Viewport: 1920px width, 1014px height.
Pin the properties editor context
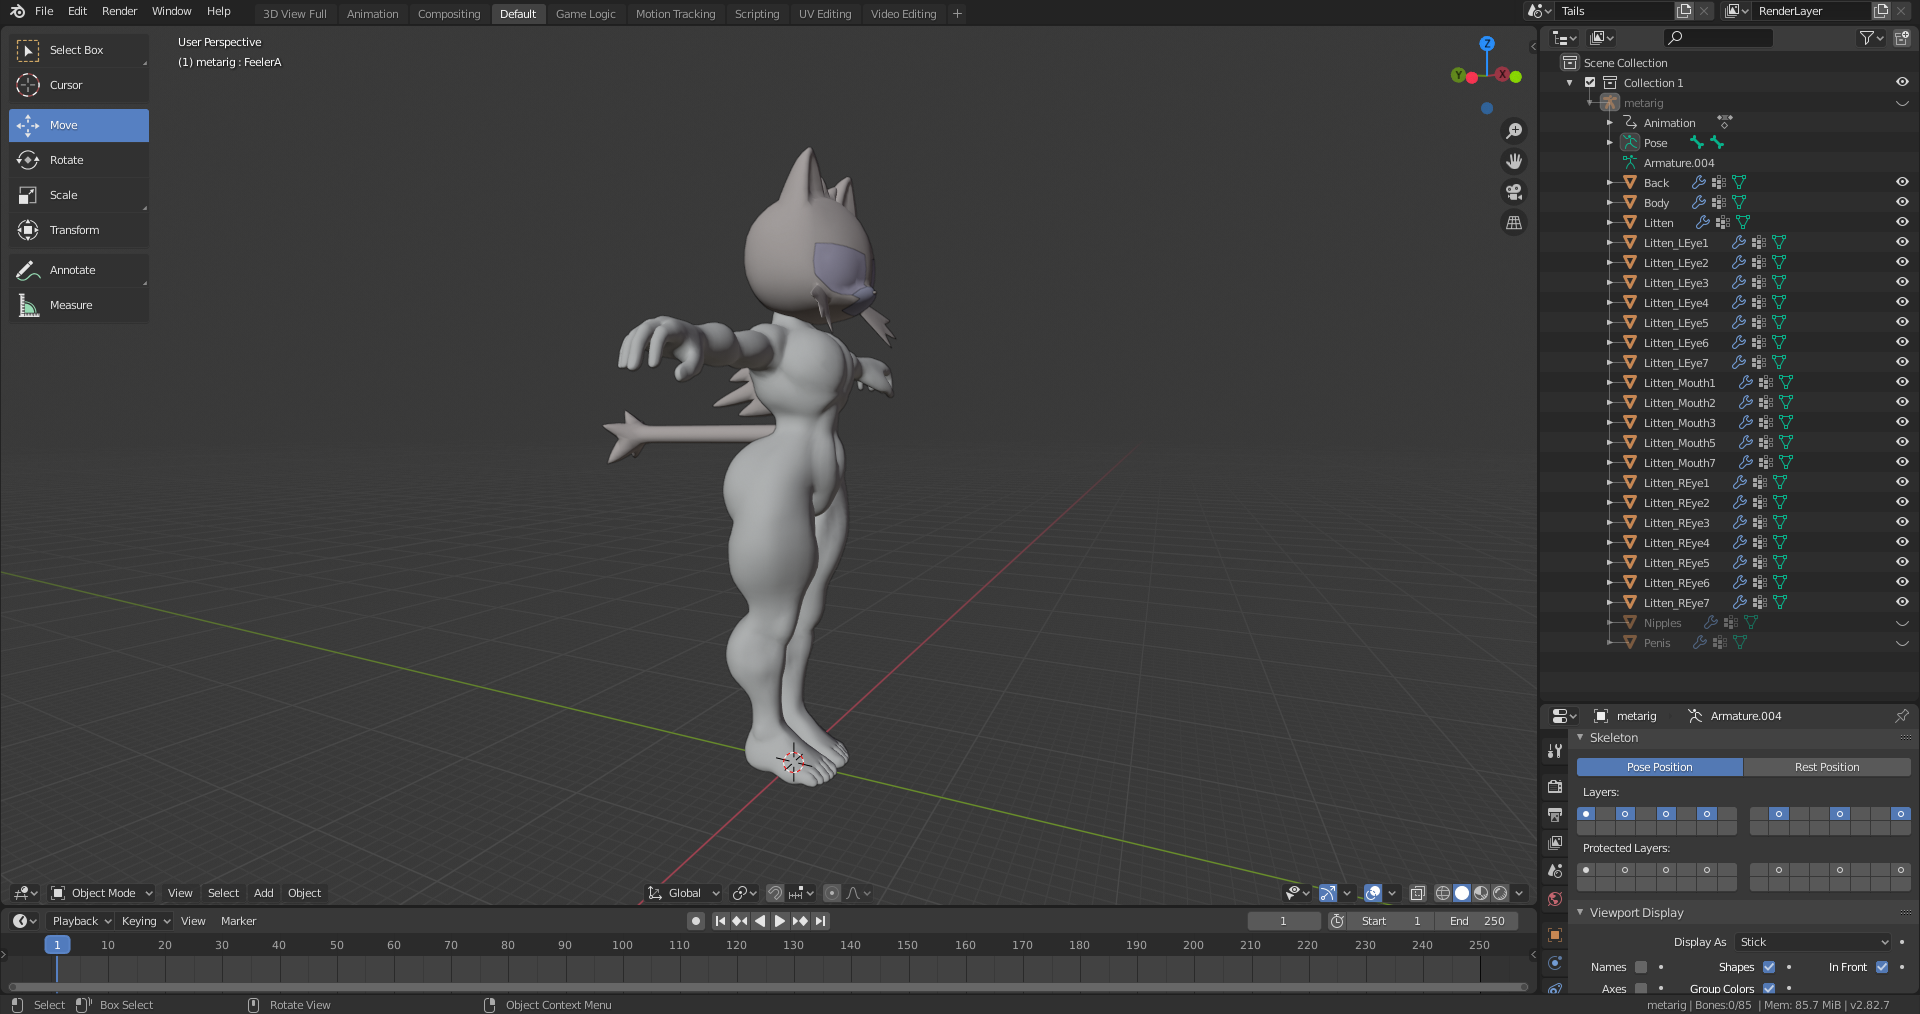pyautogui.click(x=1901, y=716)
